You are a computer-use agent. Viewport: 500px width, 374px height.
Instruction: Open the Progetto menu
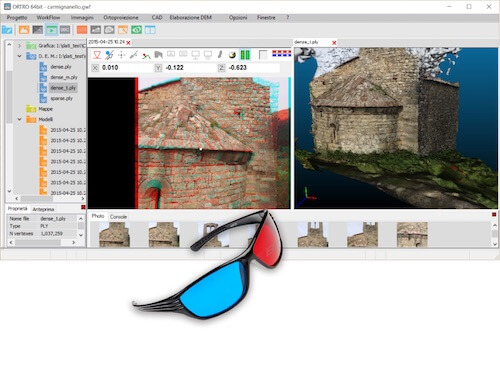pos(17,18)
